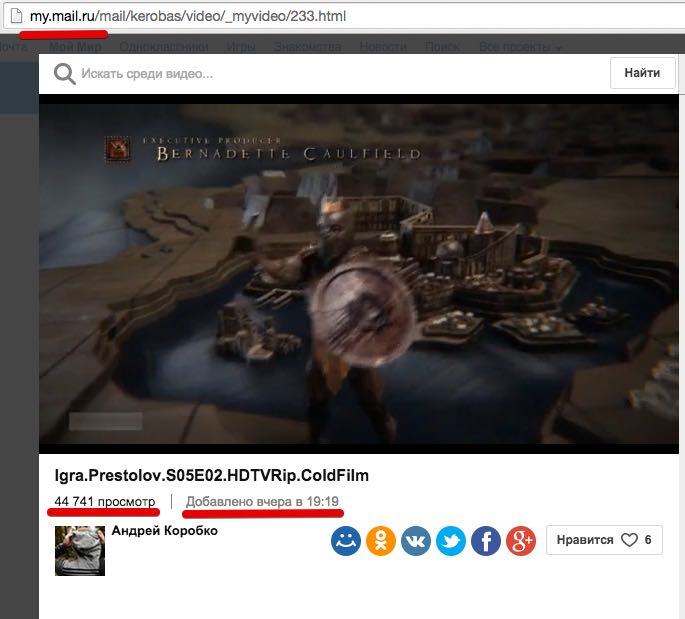The image size is (685, 619).
Task: Open the Знакомства navigation link
Action: pyautogui.click(x=307, y=46)
